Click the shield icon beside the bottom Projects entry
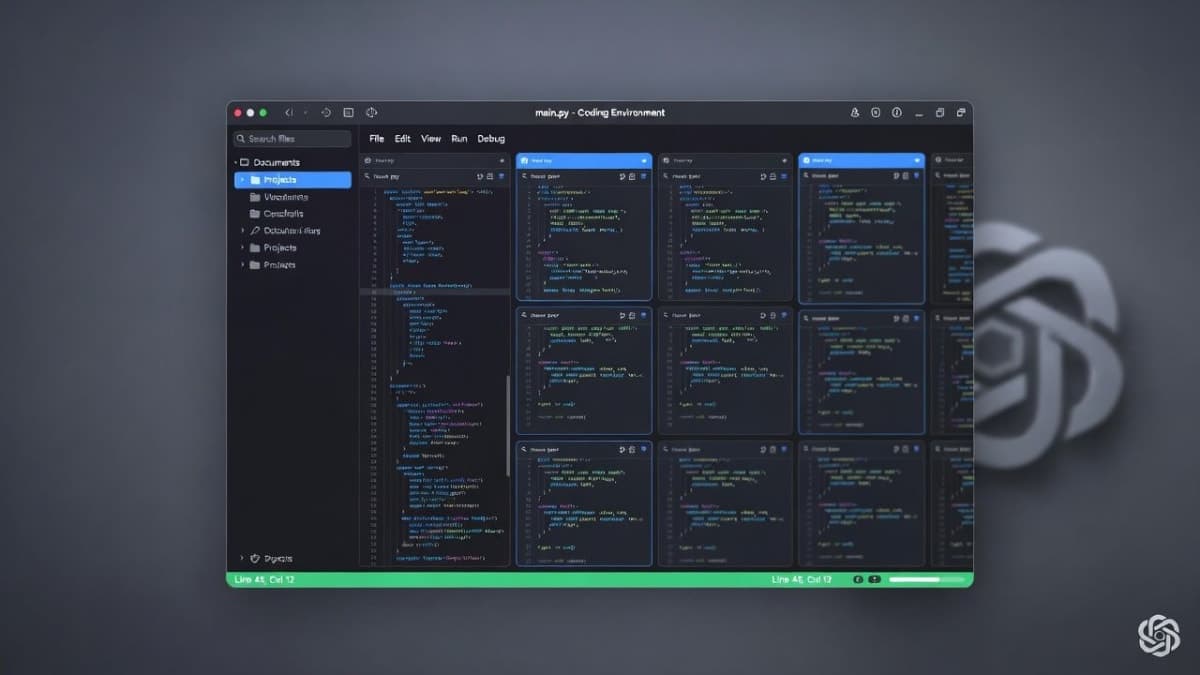The image size is (1200, 675). coord(253,558)
